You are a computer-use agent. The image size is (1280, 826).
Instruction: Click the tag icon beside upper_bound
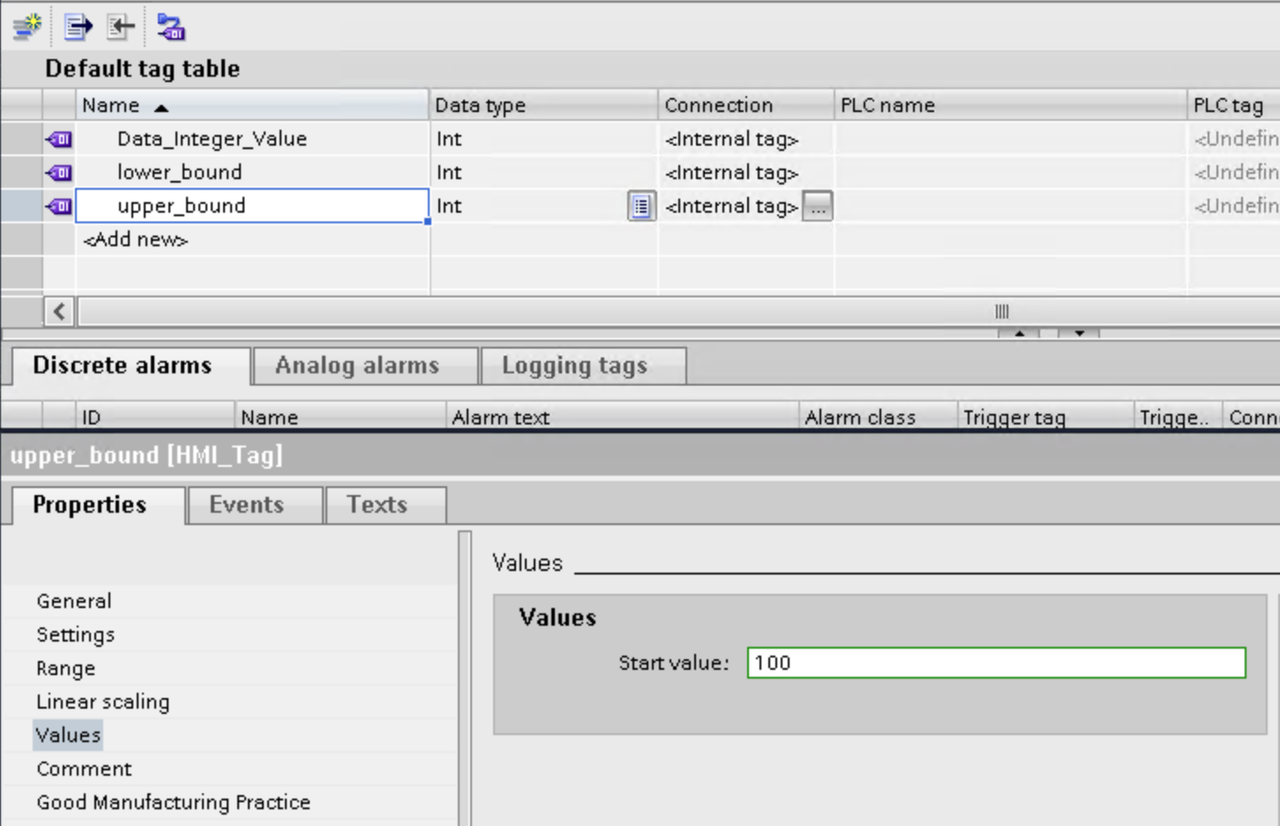[59, 207]
